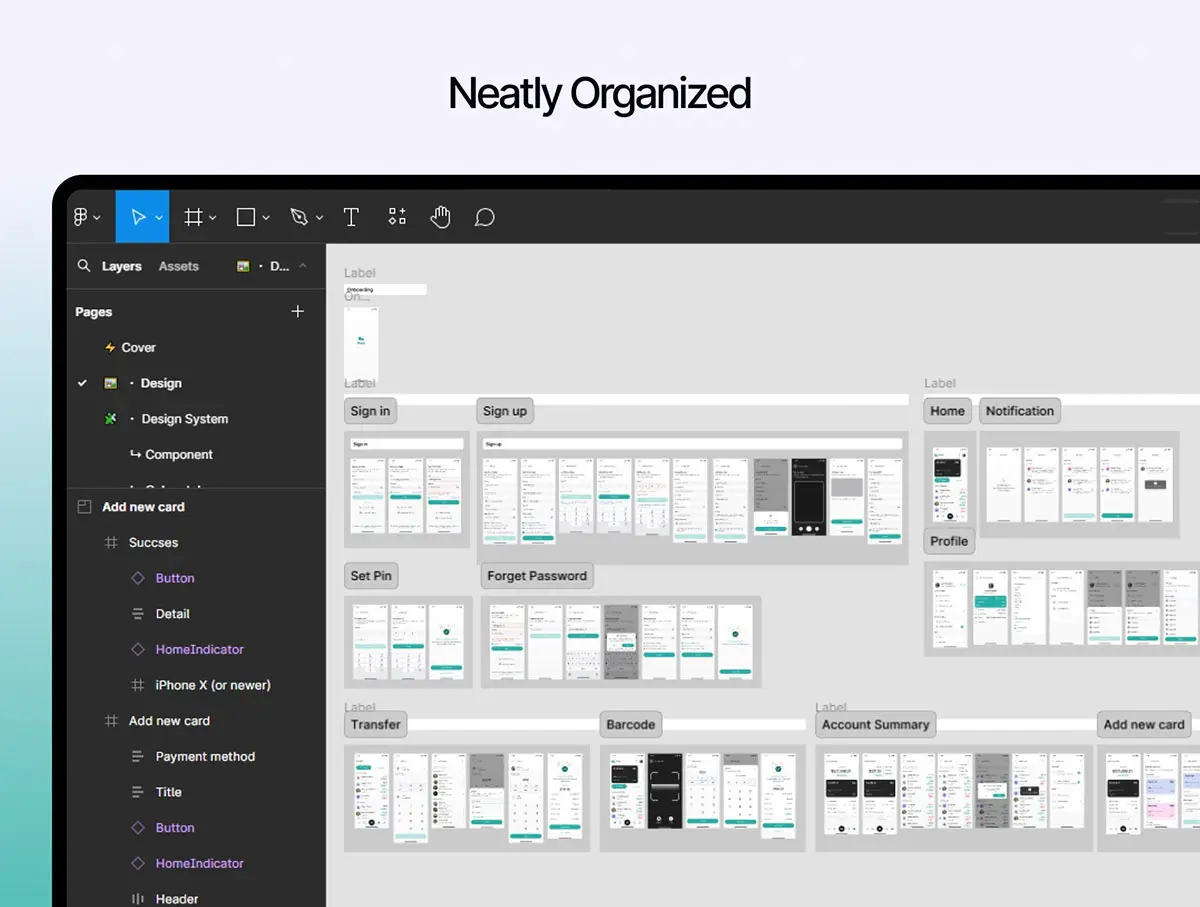The width and height of the screenshot is (1200, 907).
Task: Select the Rectangle shape tool
Action: coord(245,217)
